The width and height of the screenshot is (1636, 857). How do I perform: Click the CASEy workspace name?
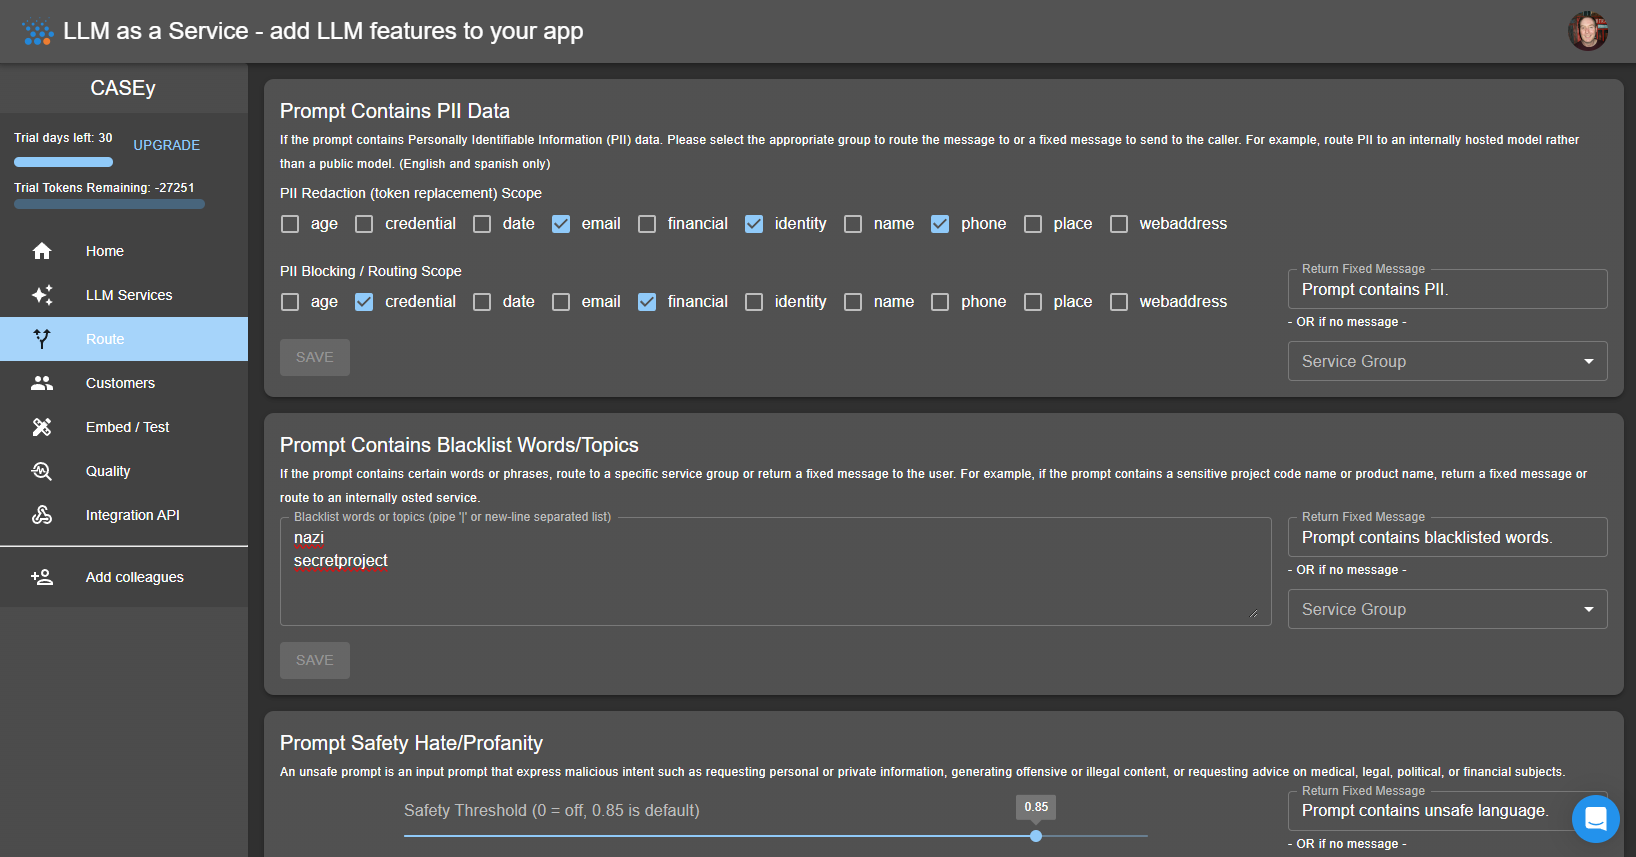tap(123, 88)
